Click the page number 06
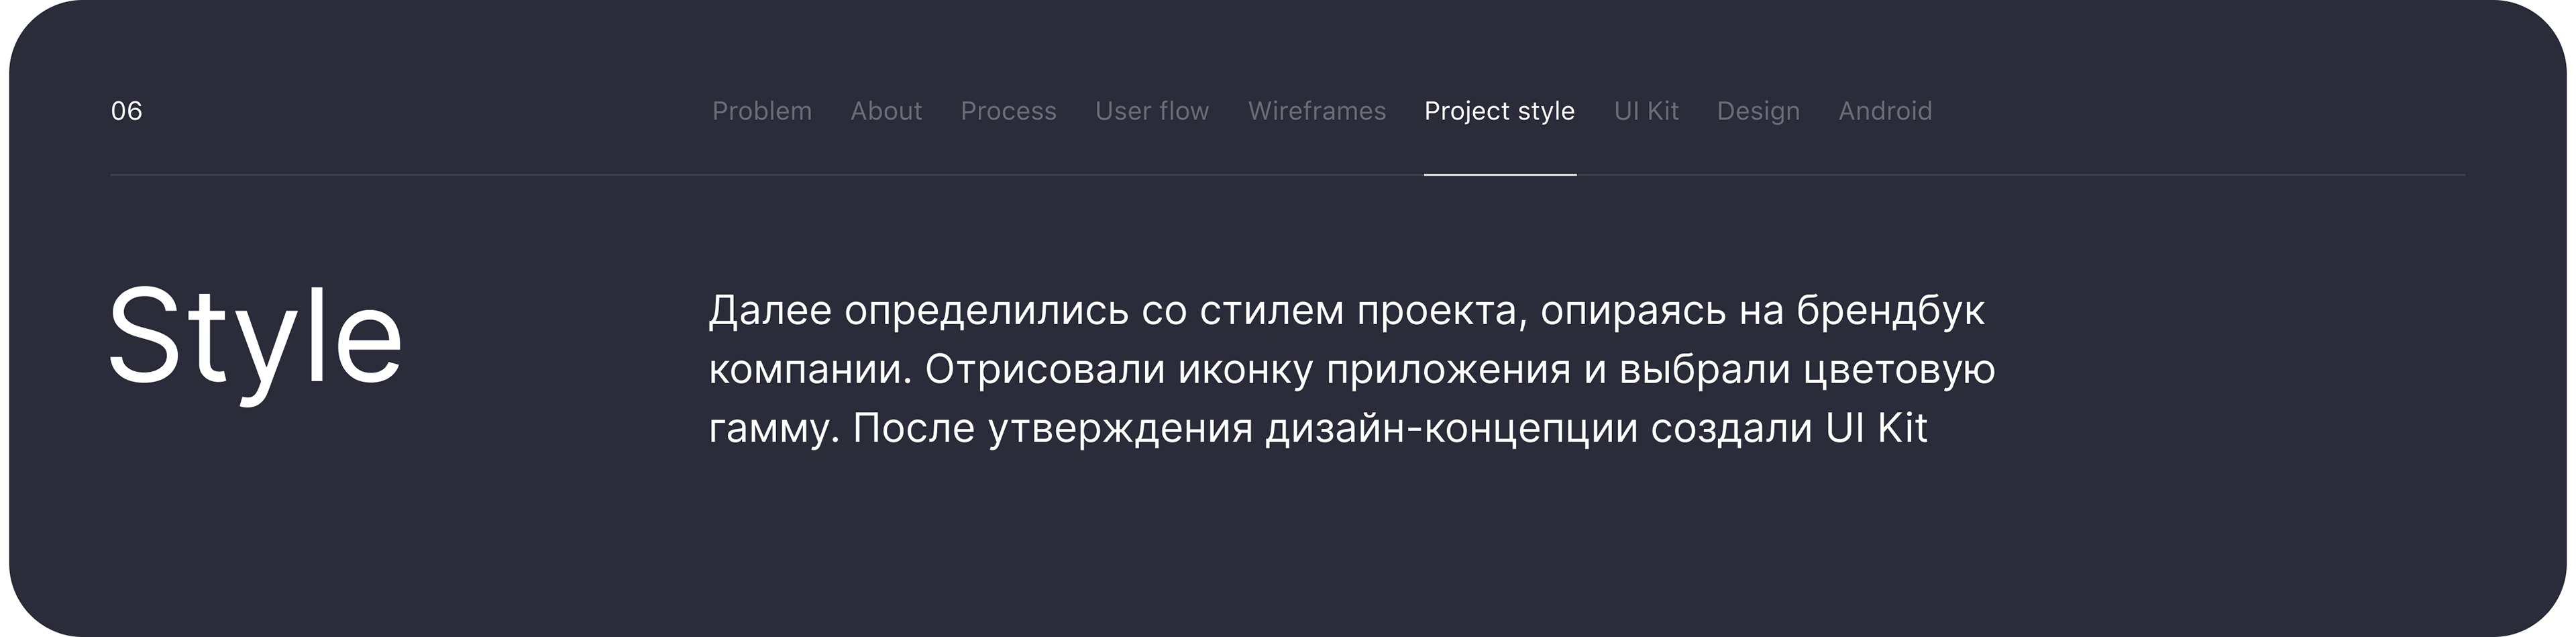 click(x=126, y=111)
